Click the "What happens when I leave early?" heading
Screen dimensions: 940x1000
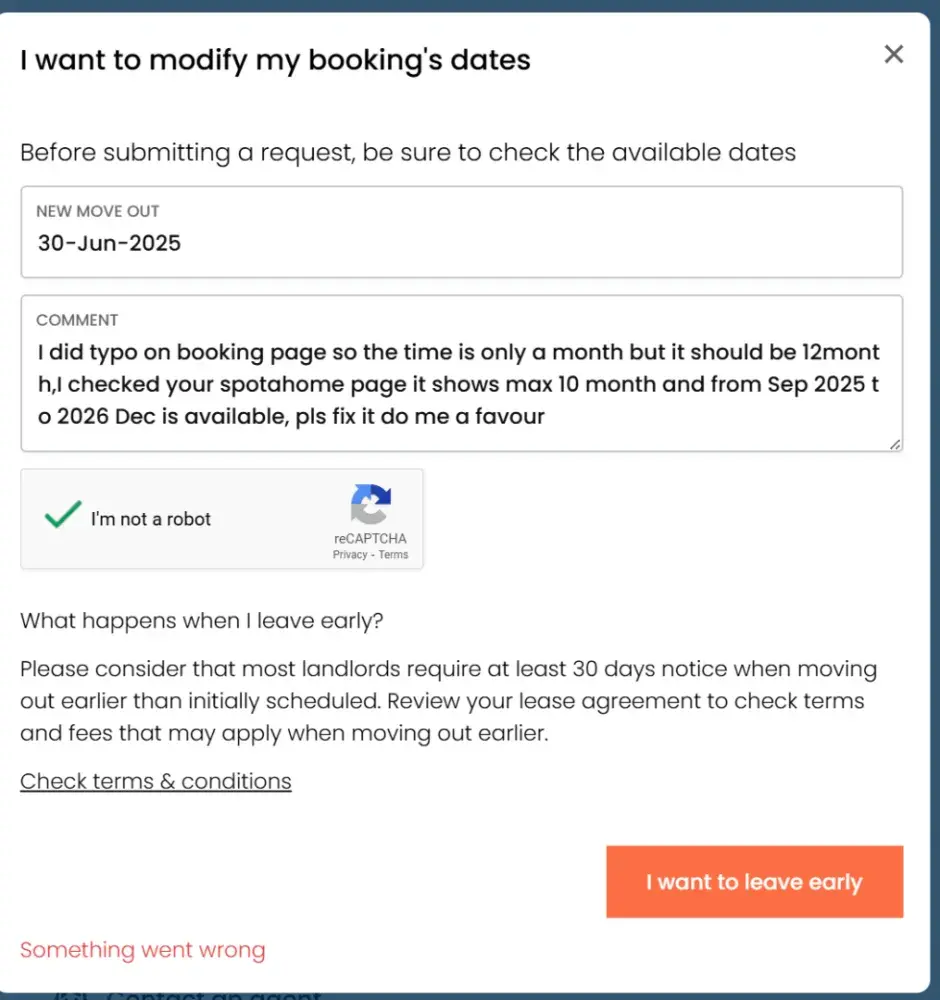pos(201,620)
